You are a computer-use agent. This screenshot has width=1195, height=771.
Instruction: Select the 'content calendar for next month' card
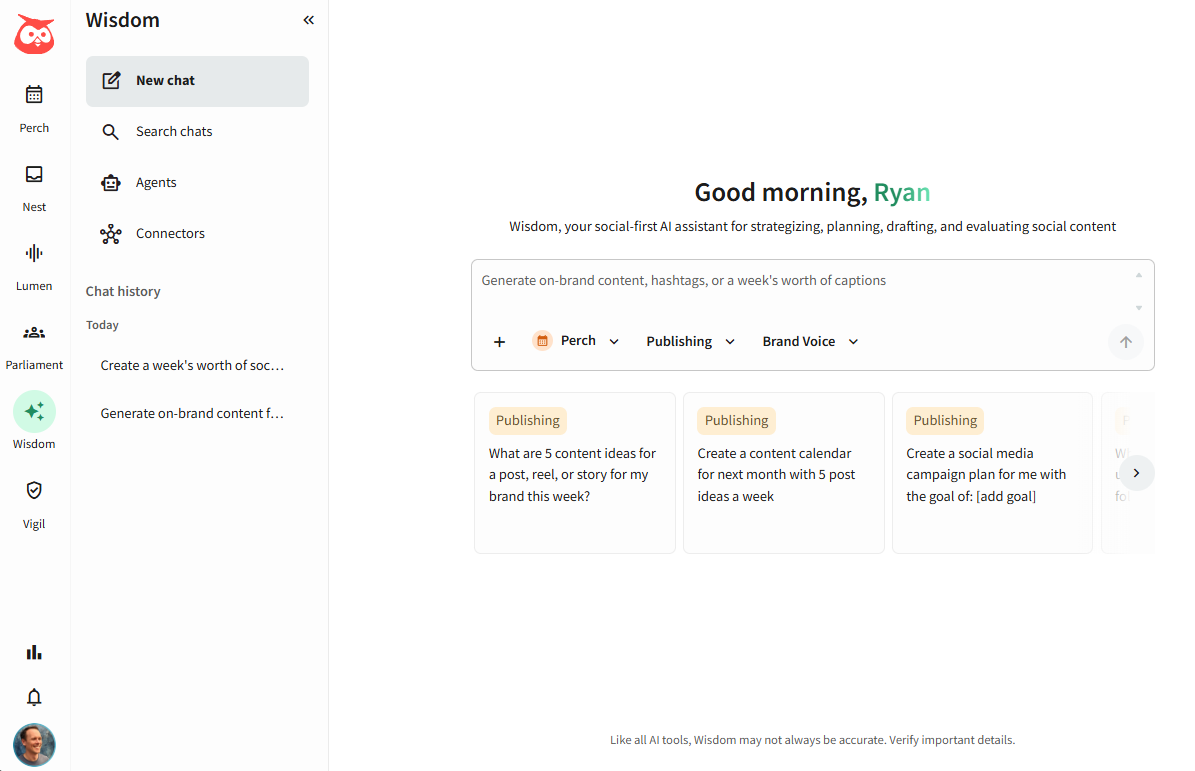[x=783, y=473]
